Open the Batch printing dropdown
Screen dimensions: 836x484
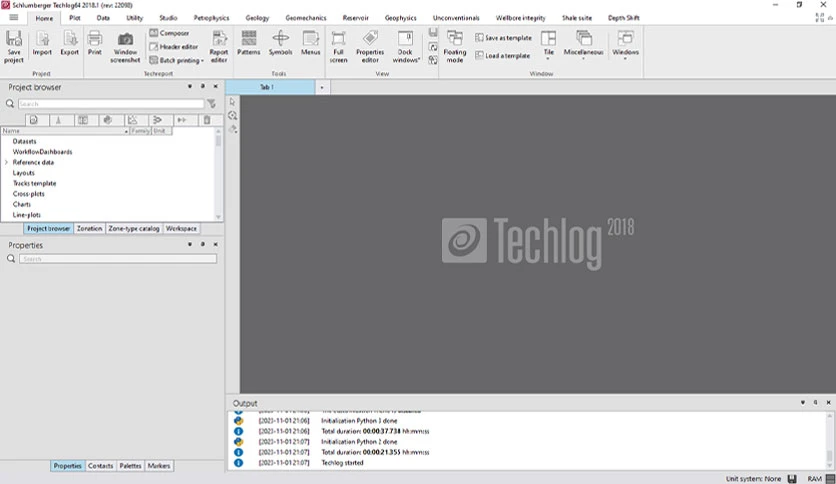[177, 60]
